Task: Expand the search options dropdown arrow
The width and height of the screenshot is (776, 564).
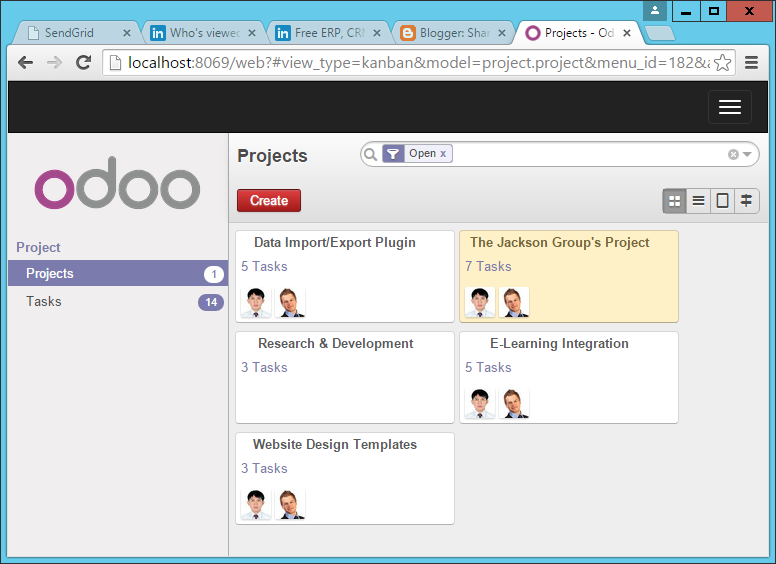Action: pos(747,154)
